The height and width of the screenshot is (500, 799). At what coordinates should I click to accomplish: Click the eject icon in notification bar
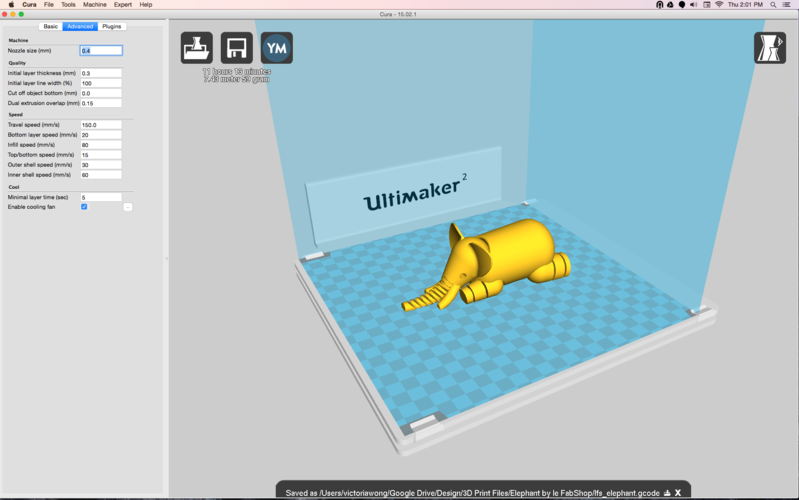[x=667, y=493]
